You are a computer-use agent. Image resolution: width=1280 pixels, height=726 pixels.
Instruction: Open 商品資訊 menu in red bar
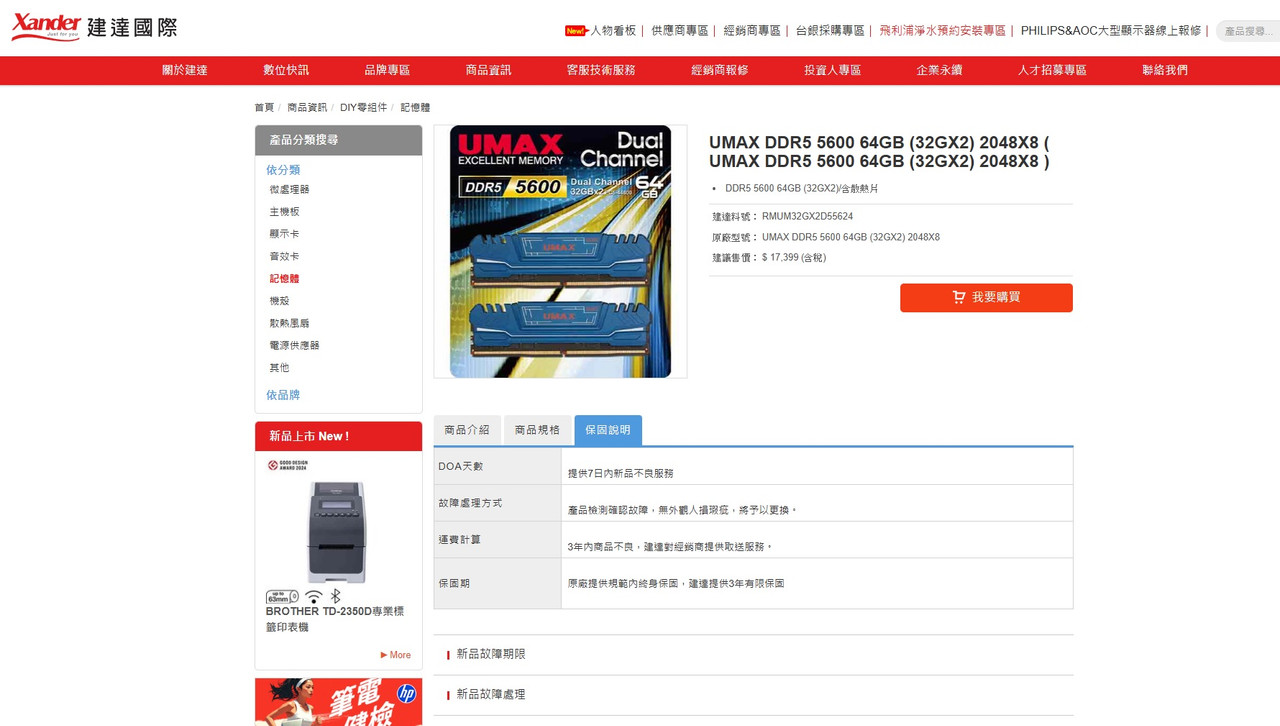tap(488, 70)
